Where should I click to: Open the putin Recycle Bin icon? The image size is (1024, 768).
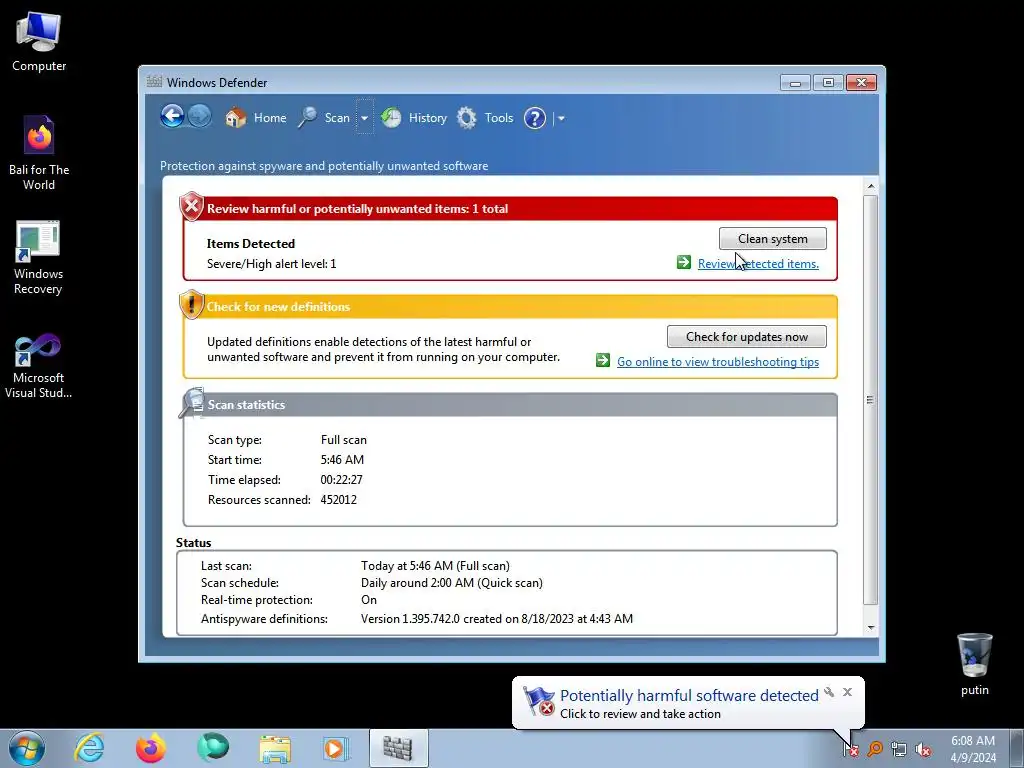(974, 664)
